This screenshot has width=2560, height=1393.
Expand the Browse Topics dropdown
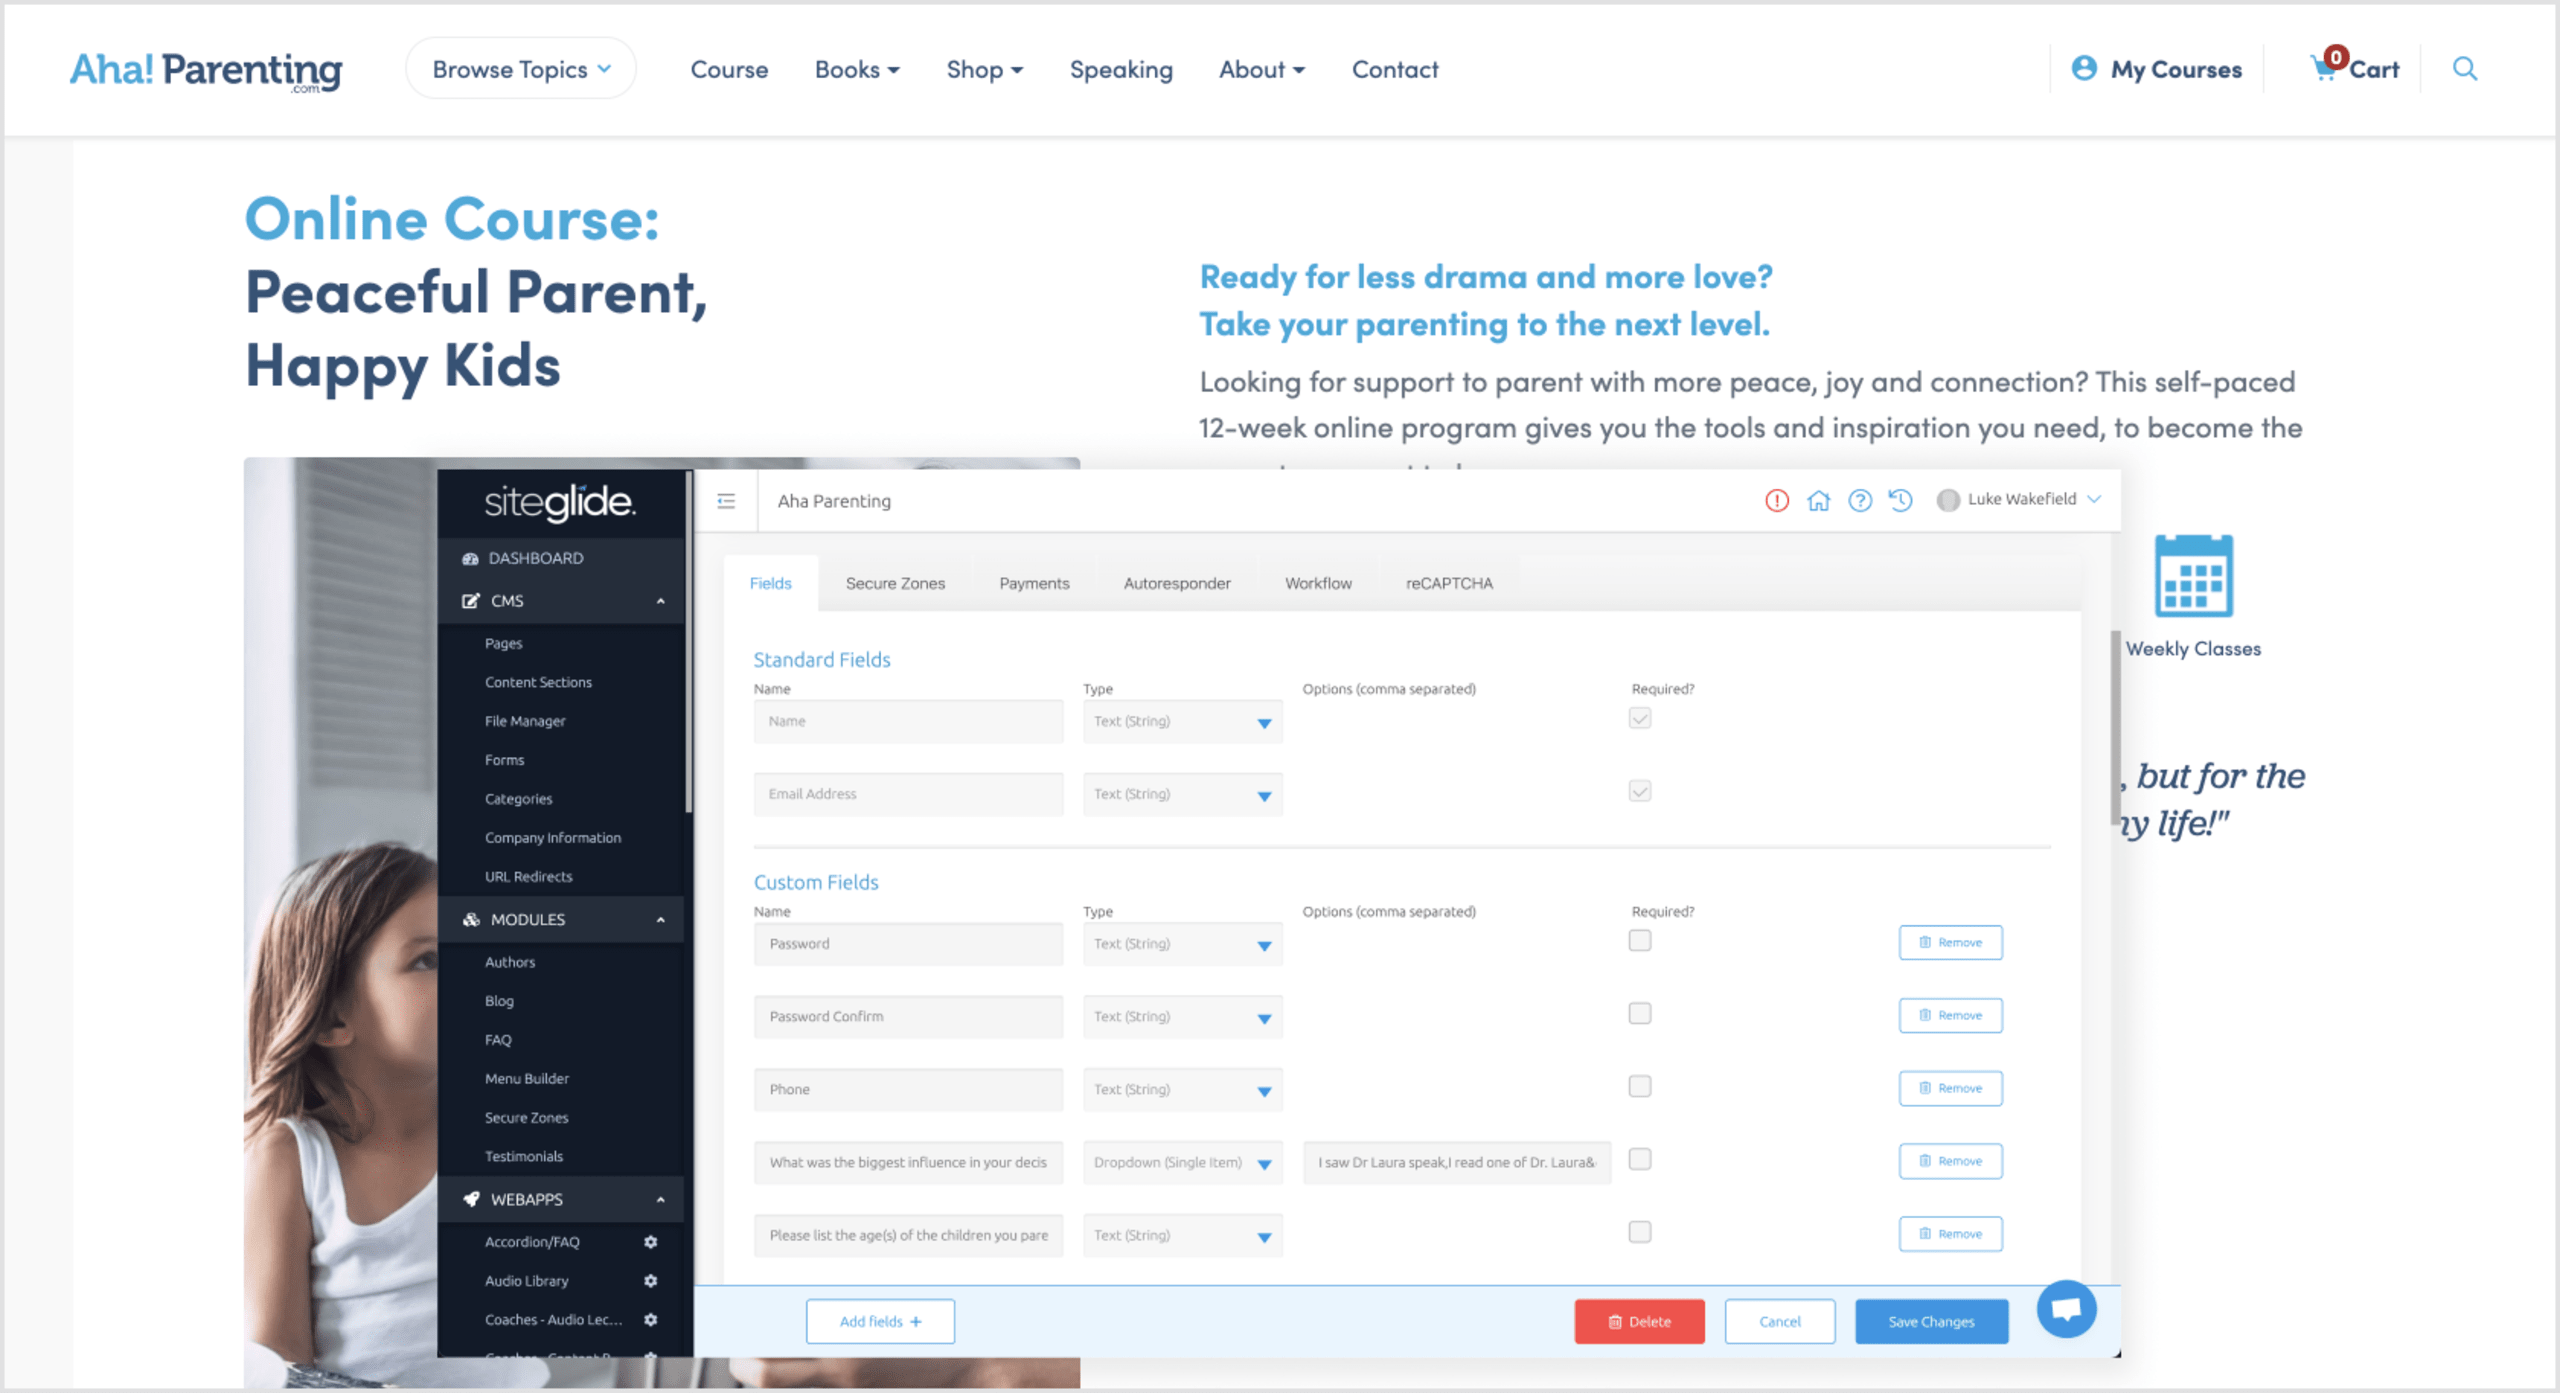[x=521, y=69]
